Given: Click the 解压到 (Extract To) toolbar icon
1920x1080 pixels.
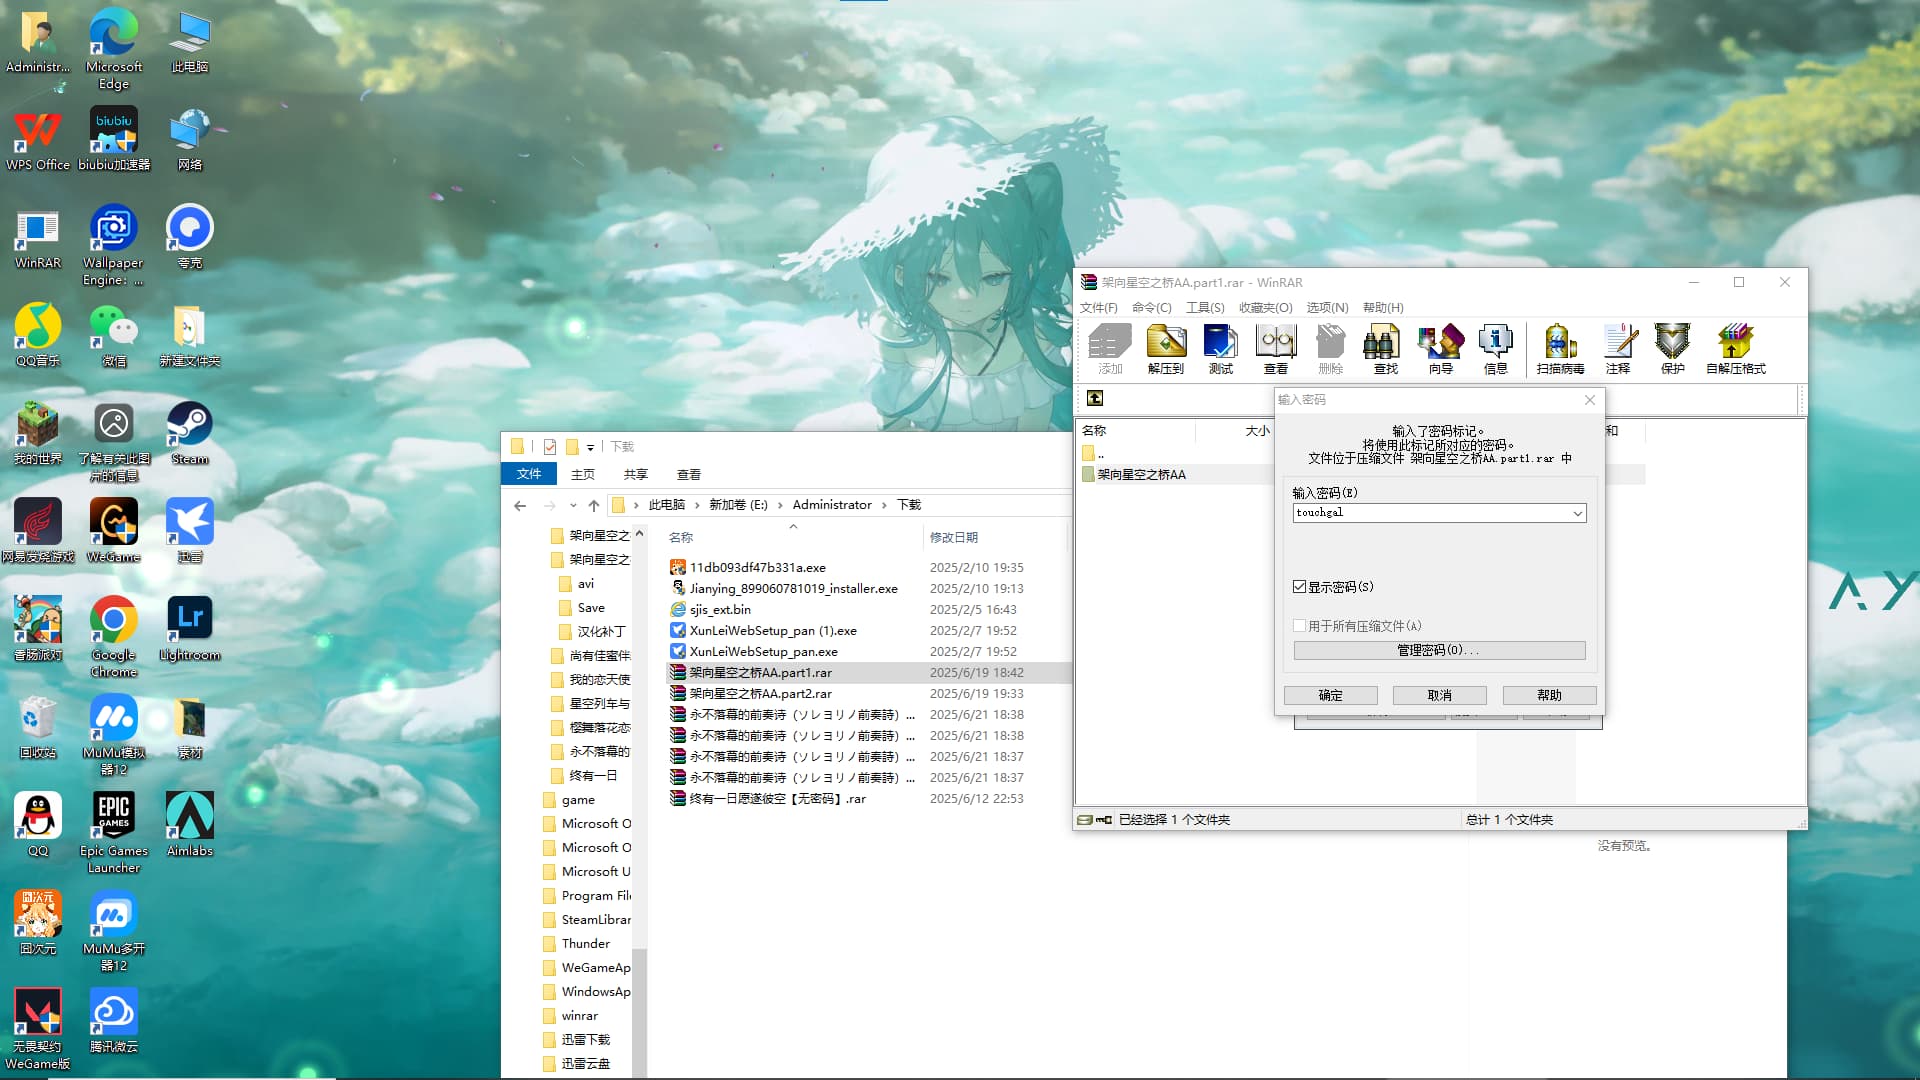Looking at the screenshot, I should tap(1166, 348).
